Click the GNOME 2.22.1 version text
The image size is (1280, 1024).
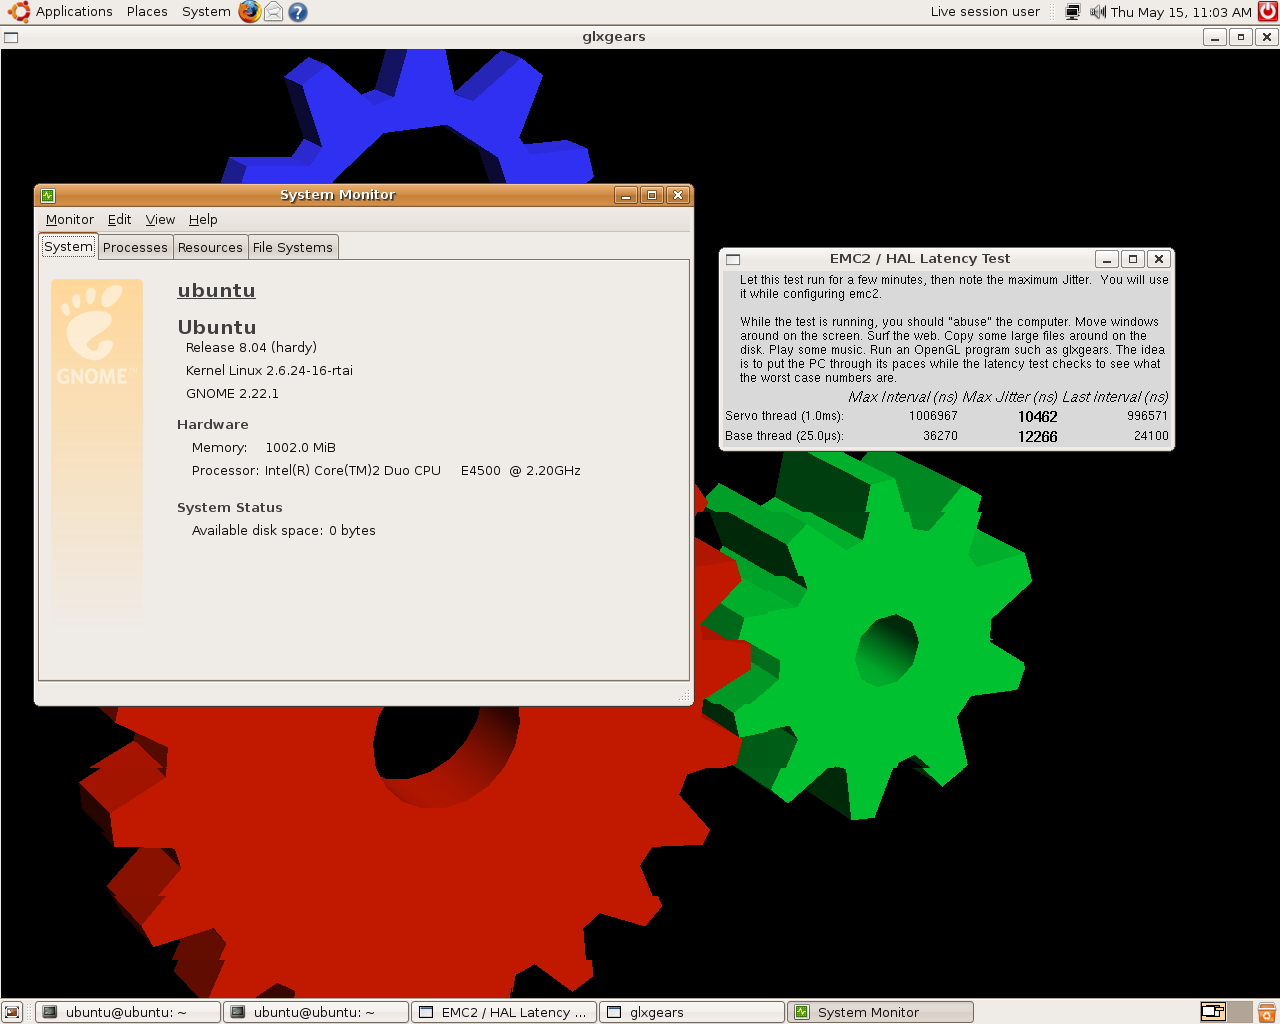(232, 394)
